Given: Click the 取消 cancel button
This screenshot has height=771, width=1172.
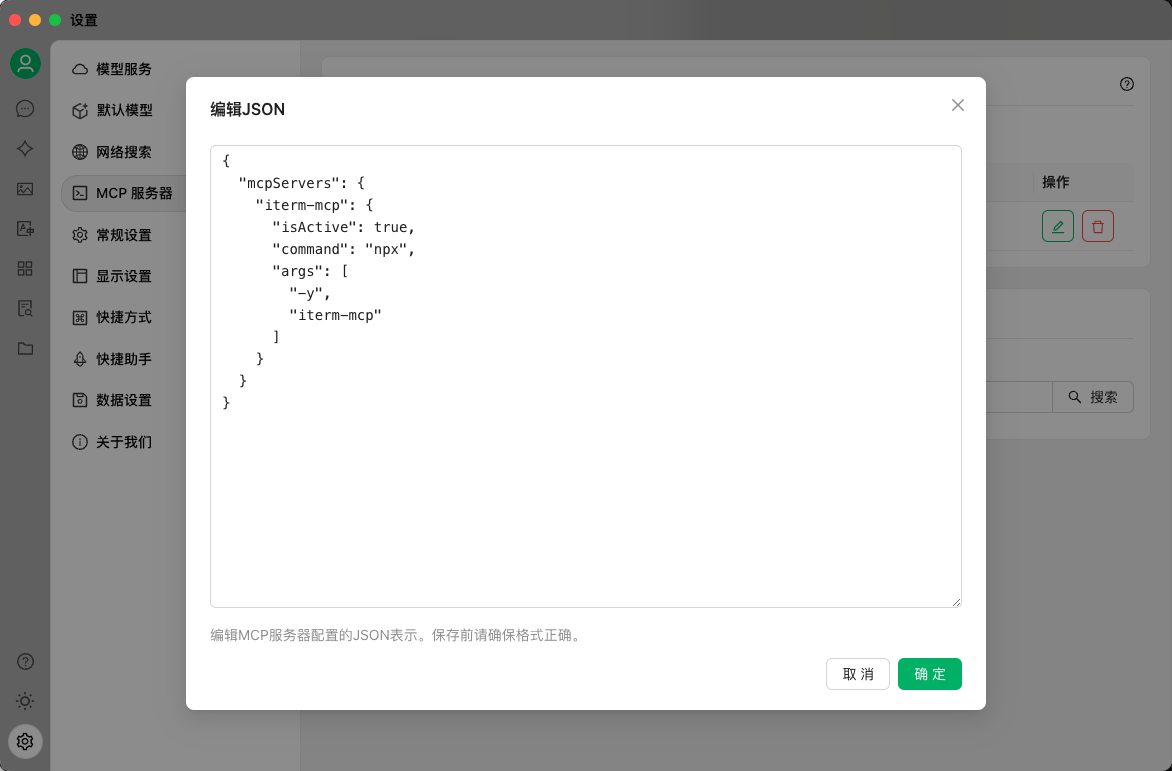Looking at the screenshot, I should coord(857,674).
